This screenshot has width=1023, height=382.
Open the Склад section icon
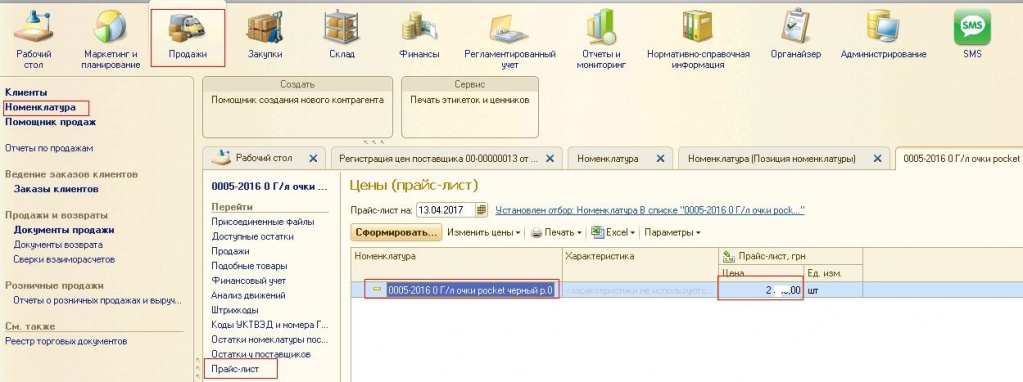[341, 27]
